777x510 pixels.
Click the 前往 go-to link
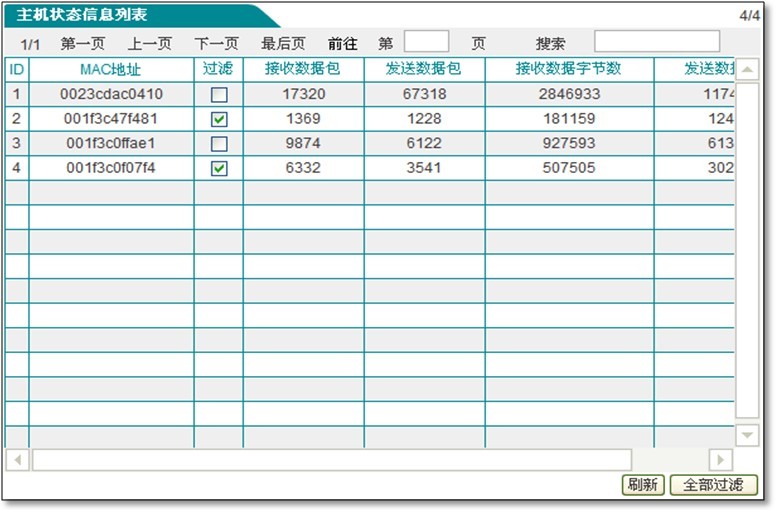342,44
